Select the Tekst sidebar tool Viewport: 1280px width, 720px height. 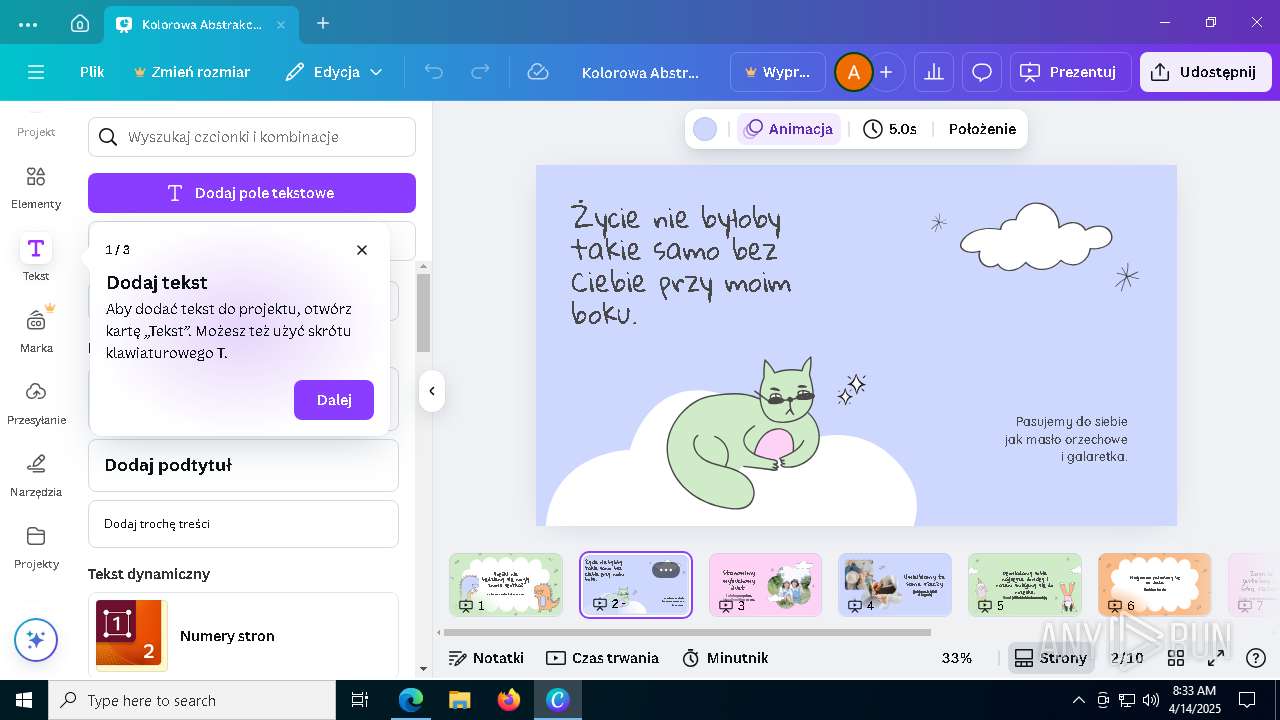[x=36, y=258]
